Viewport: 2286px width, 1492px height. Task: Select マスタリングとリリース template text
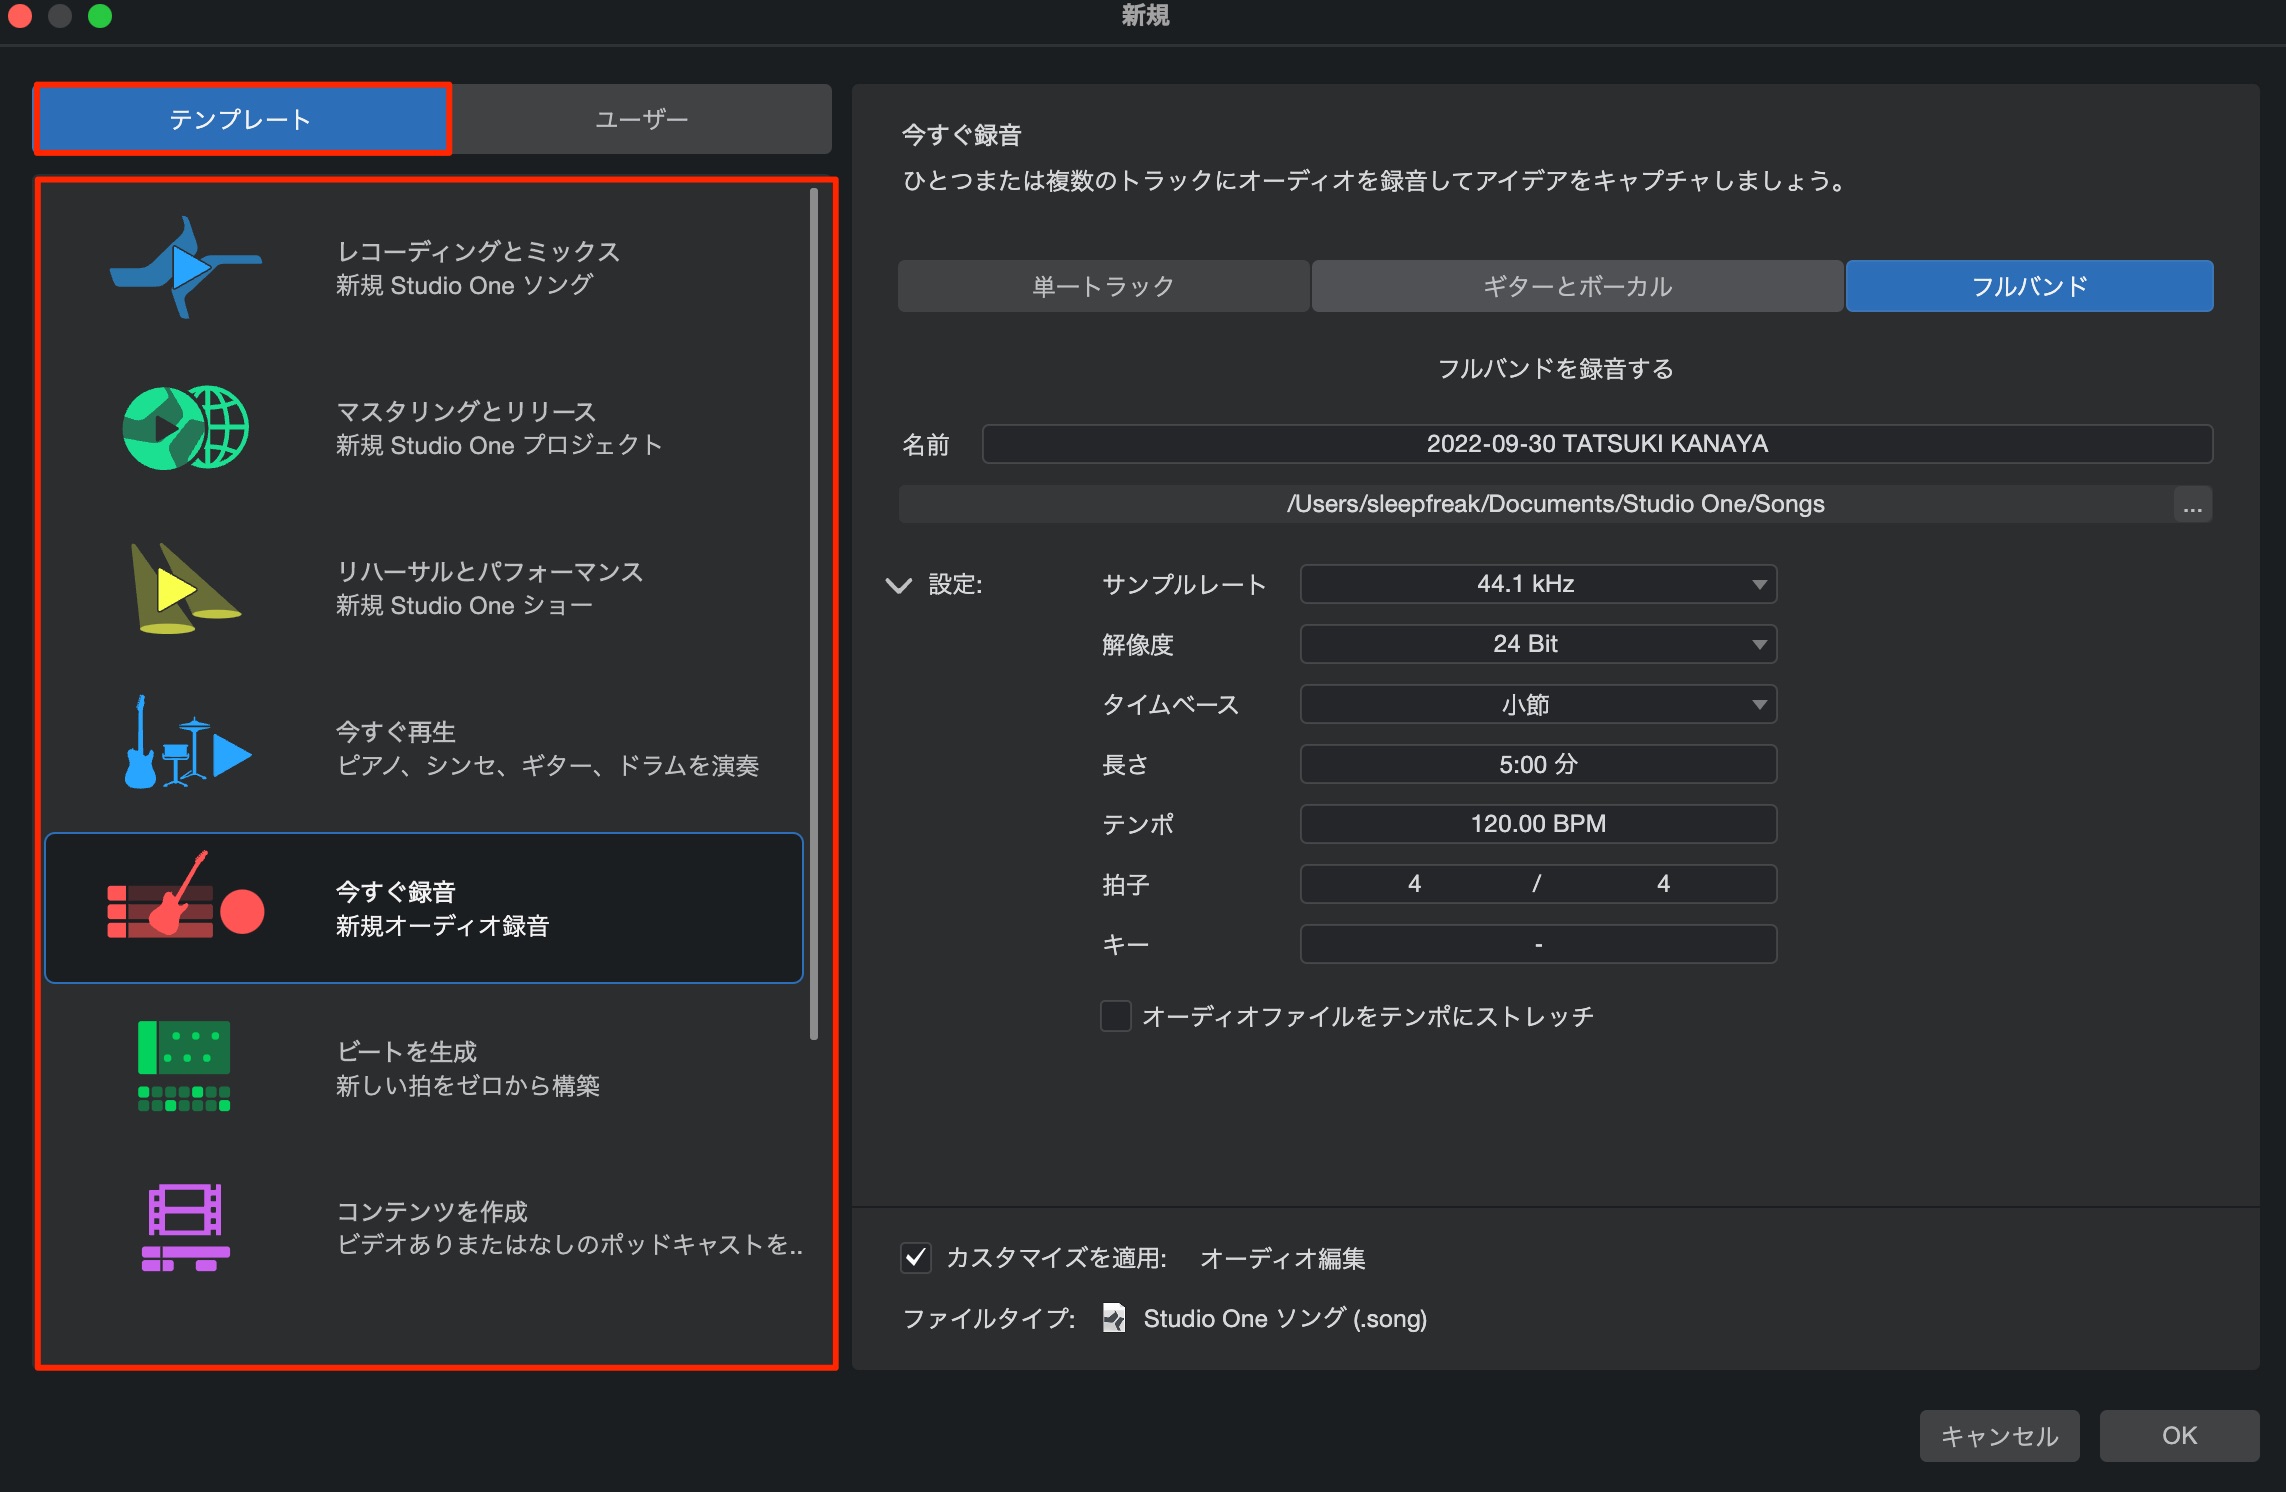tap(466, 411)
